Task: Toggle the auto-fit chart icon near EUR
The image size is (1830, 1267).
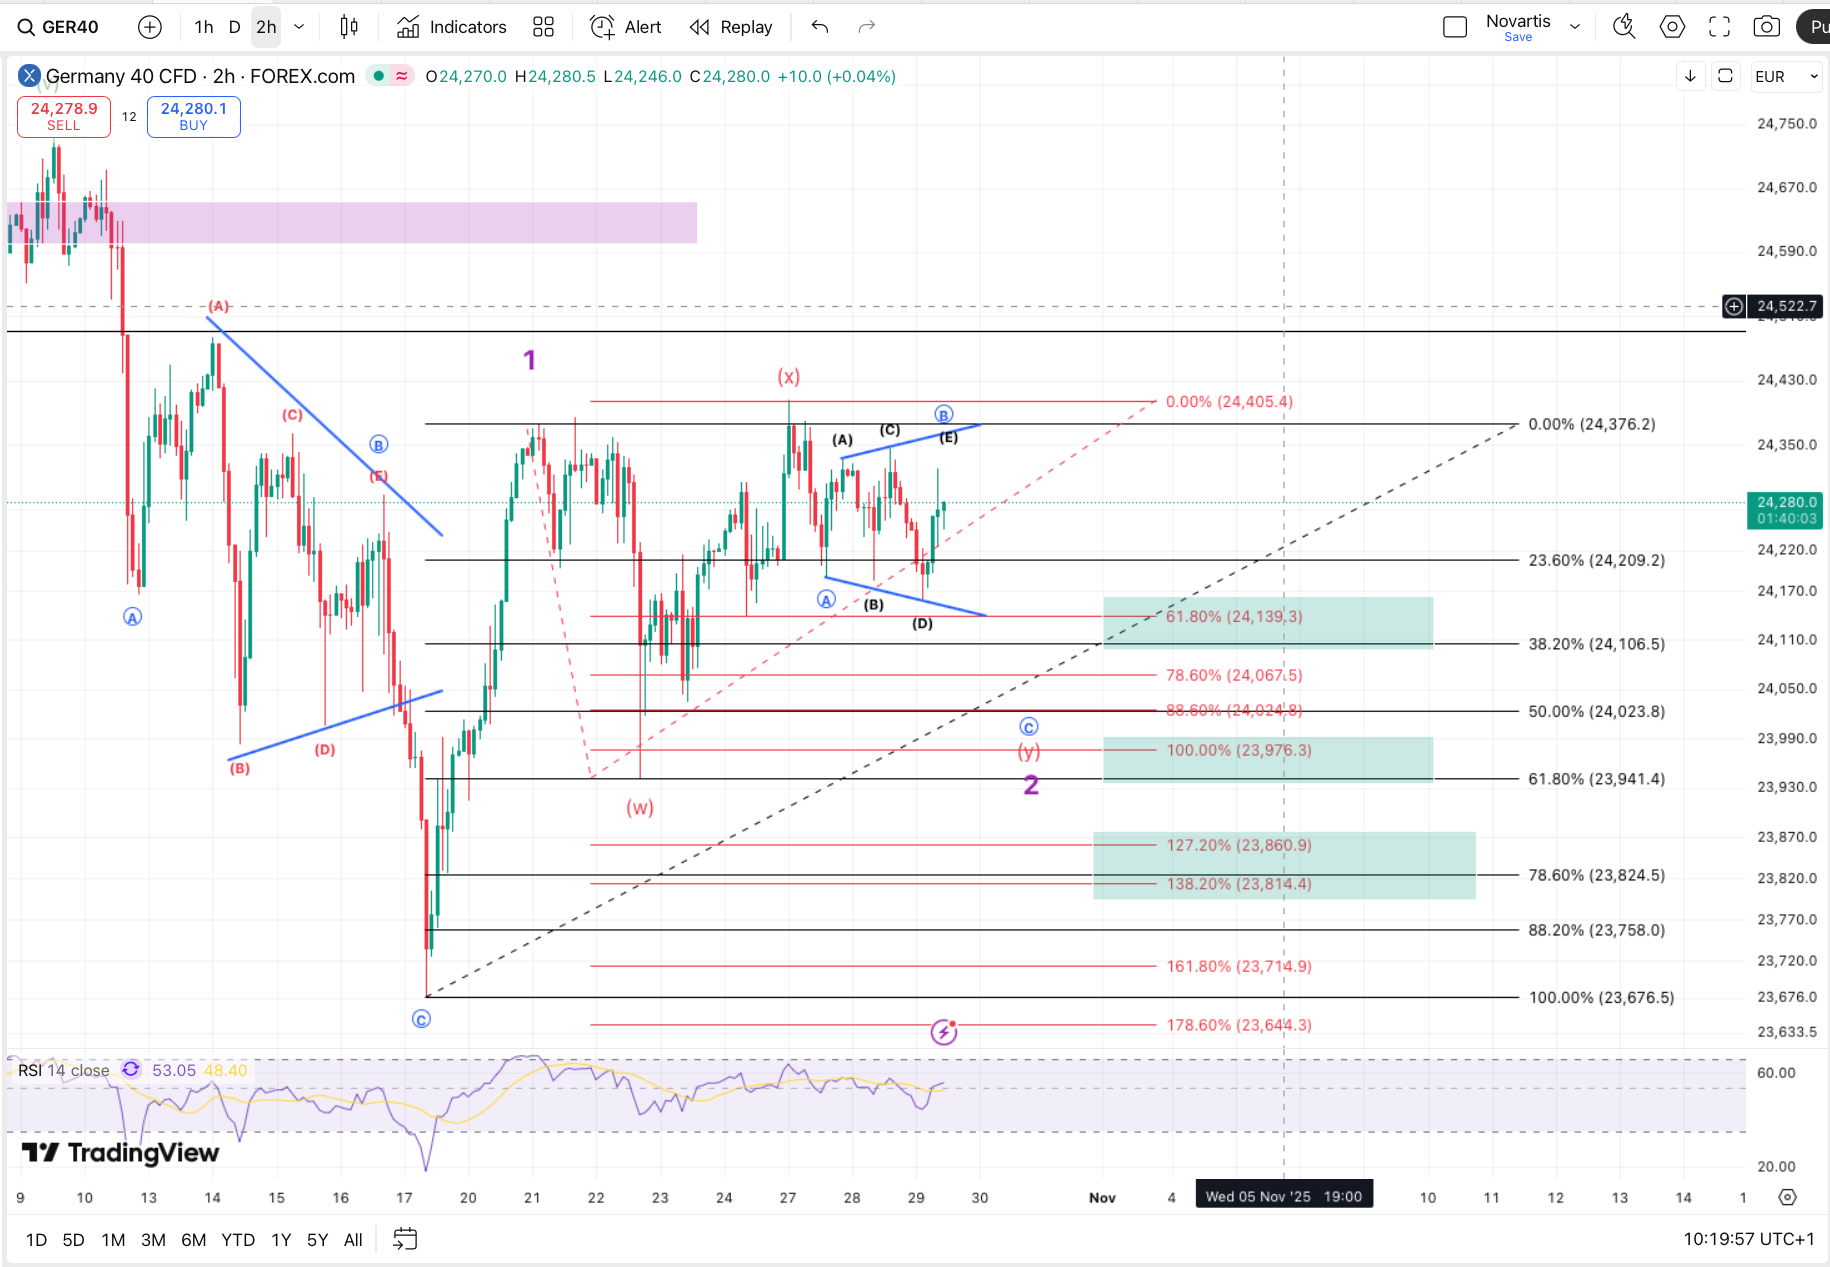Action: tap(1726, 76)
